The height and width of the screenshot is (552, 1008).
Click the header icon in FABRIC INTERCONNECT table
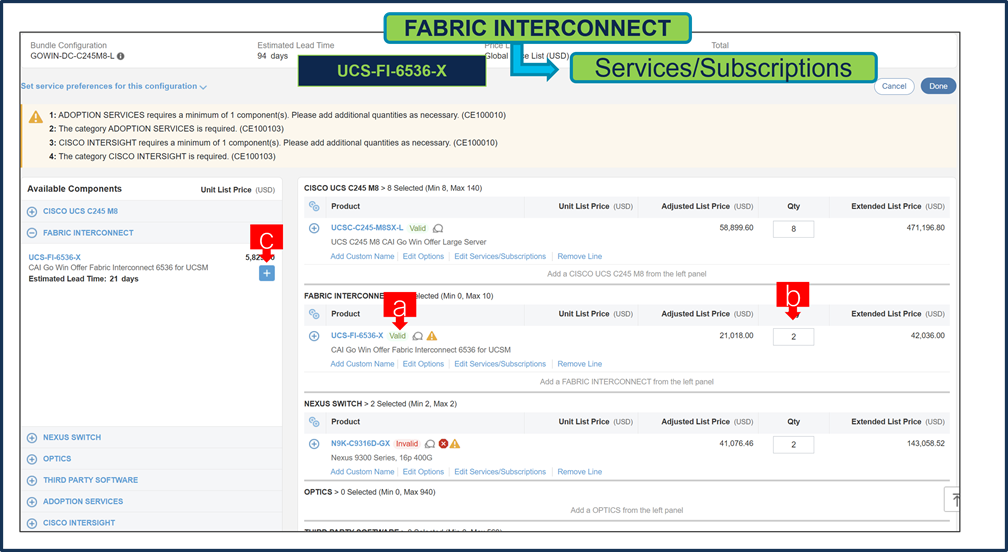(314, 314)
